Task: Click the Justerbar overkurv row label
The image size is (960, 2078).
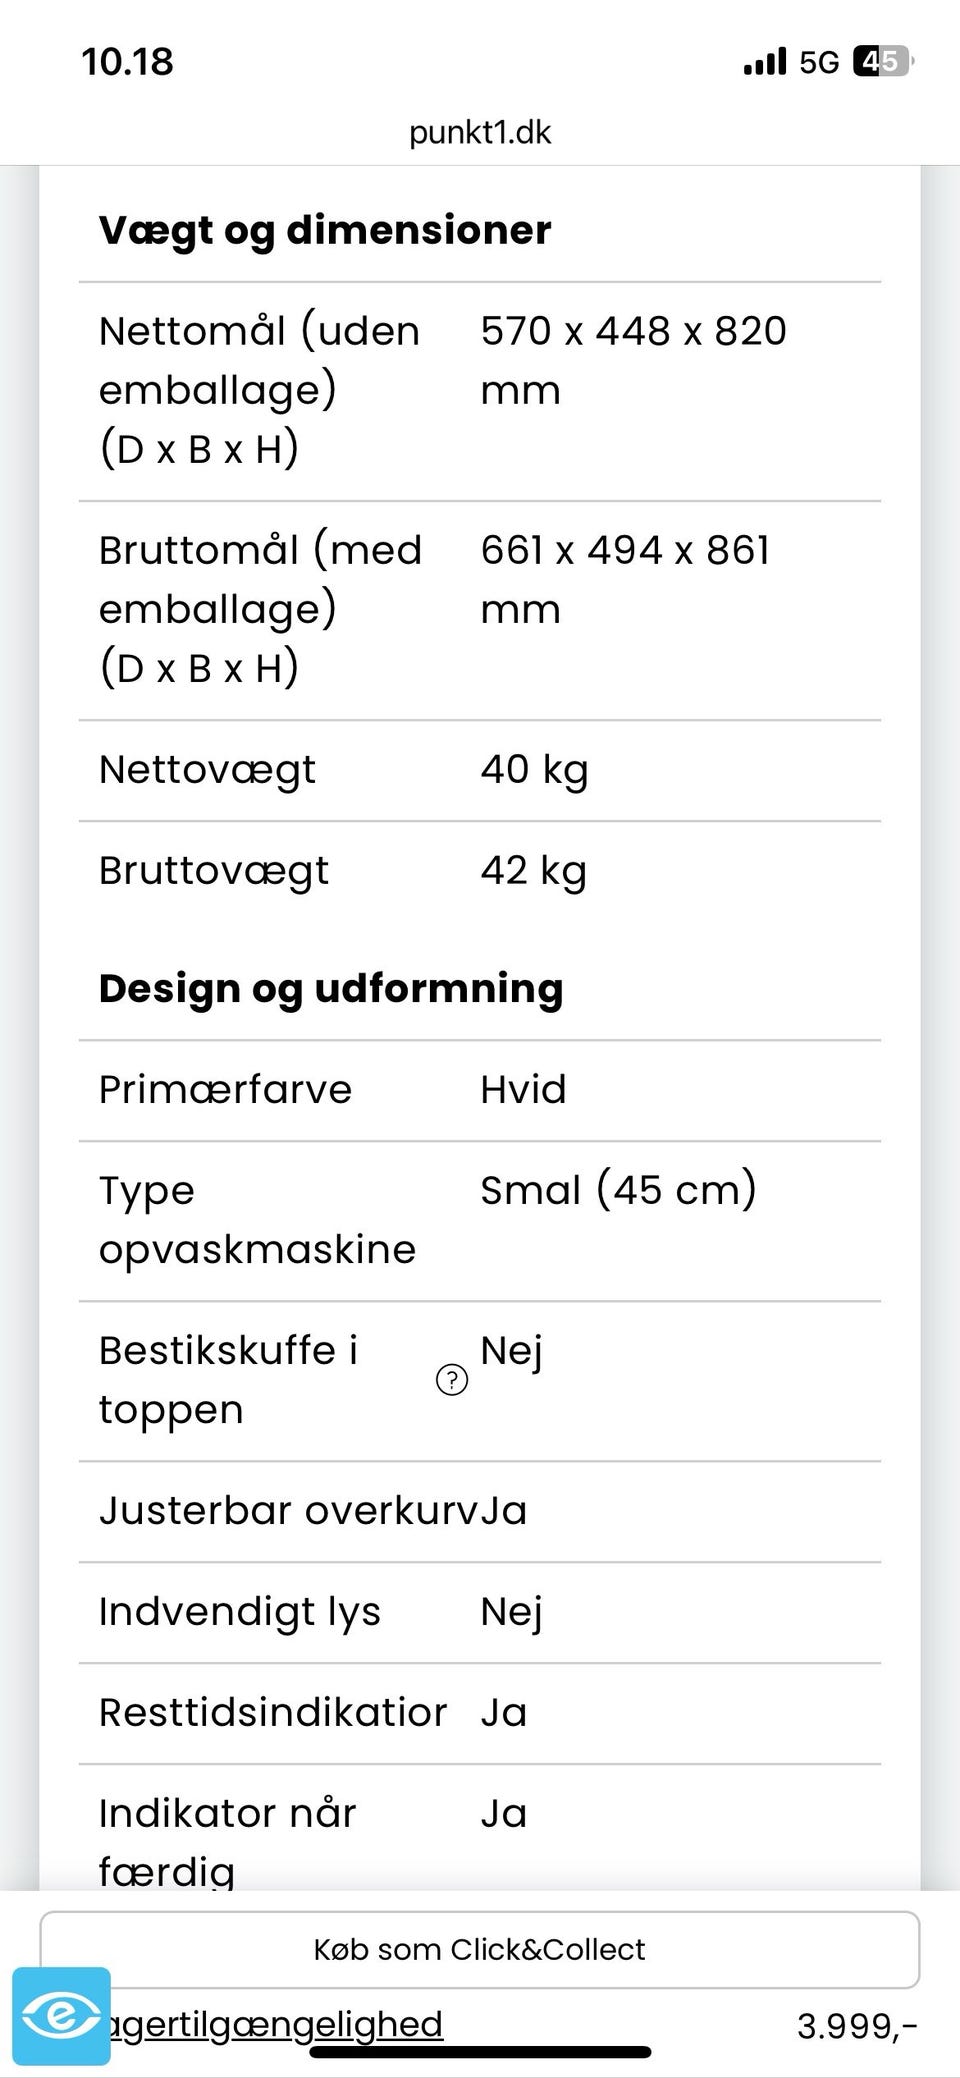Action: click(x=288, y=1511)
